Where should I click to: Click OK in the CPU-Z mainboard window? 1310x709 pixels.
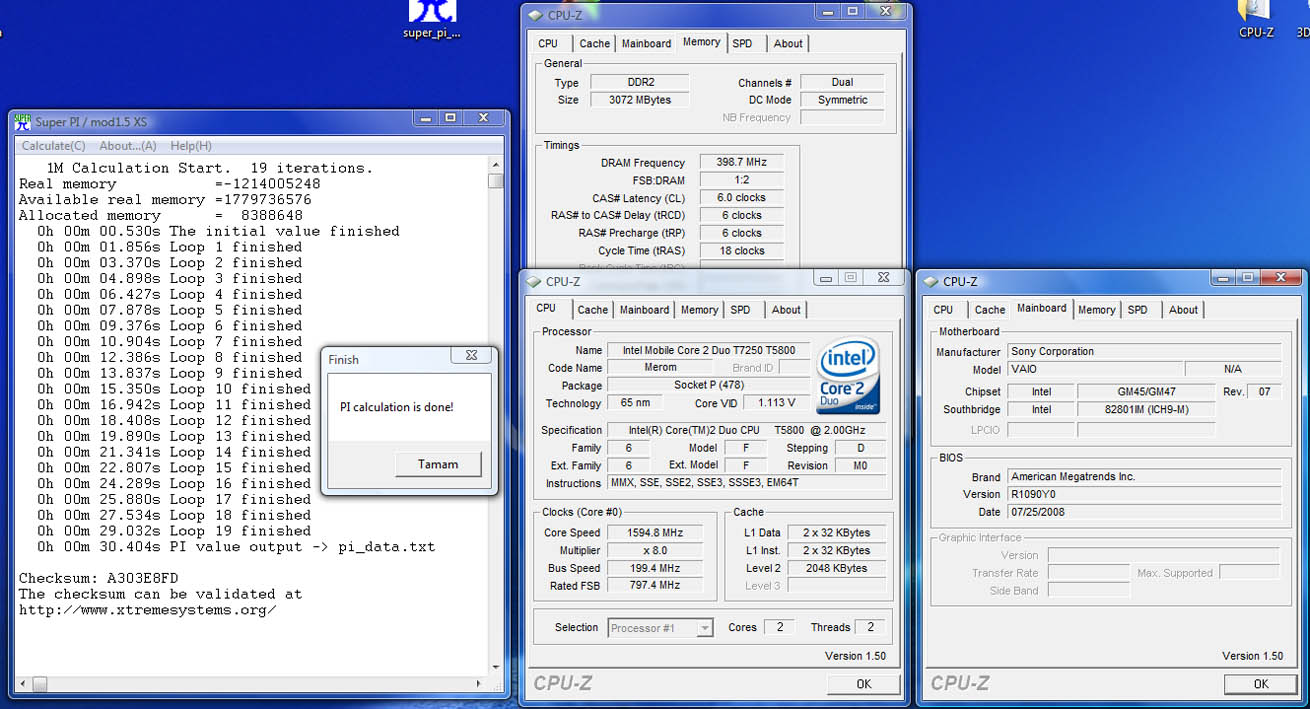point(1260,684)
